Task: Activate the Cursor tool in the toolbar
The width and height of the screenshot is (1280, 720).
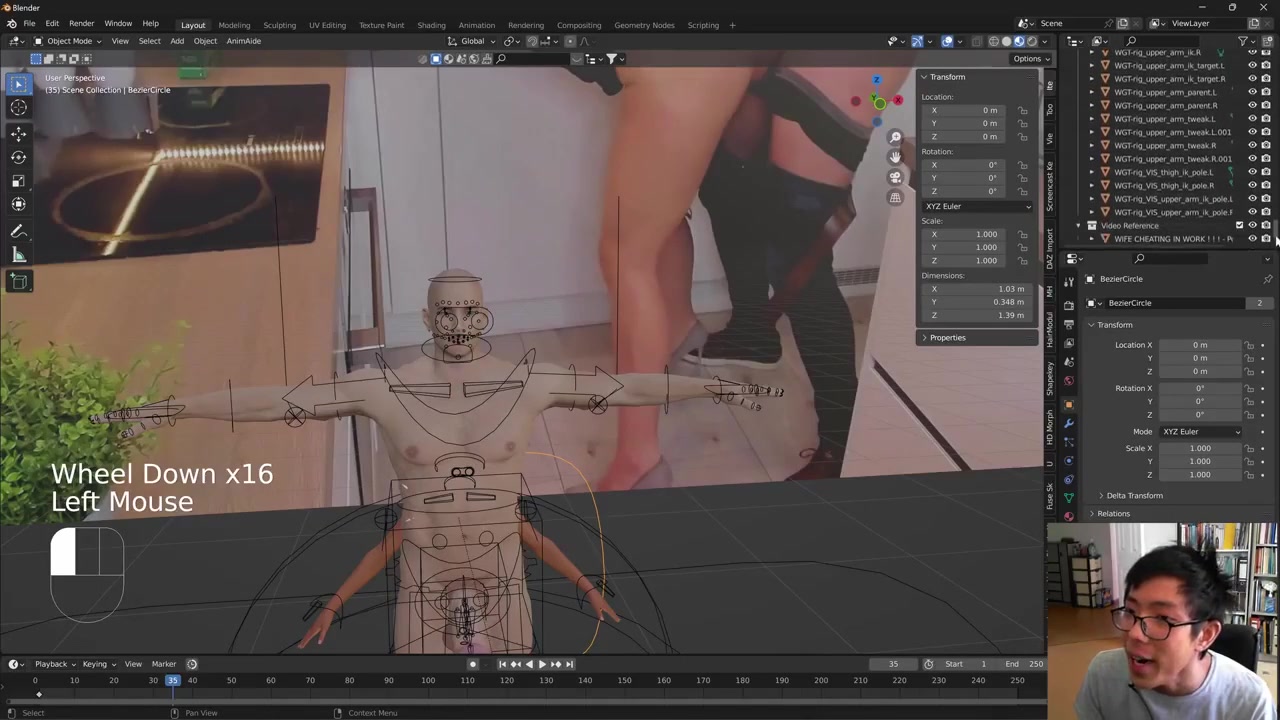Action: (18, 108)
